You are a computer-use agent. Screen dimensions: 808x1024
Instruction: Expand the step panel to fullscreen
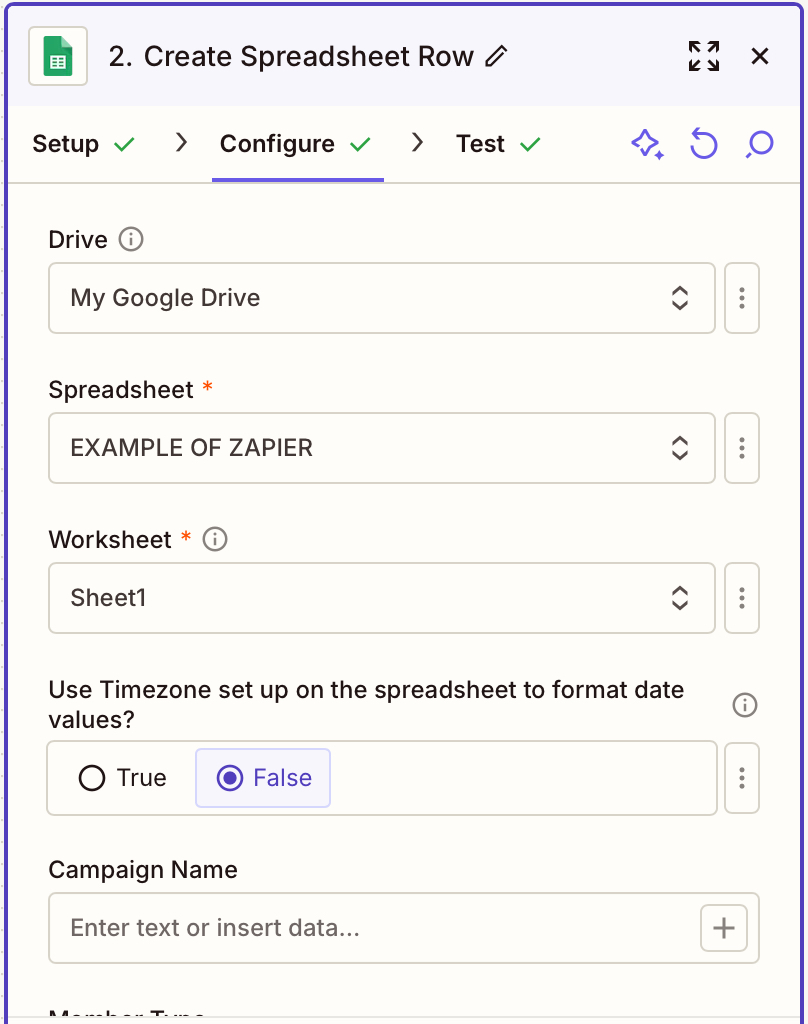(704, 56)
